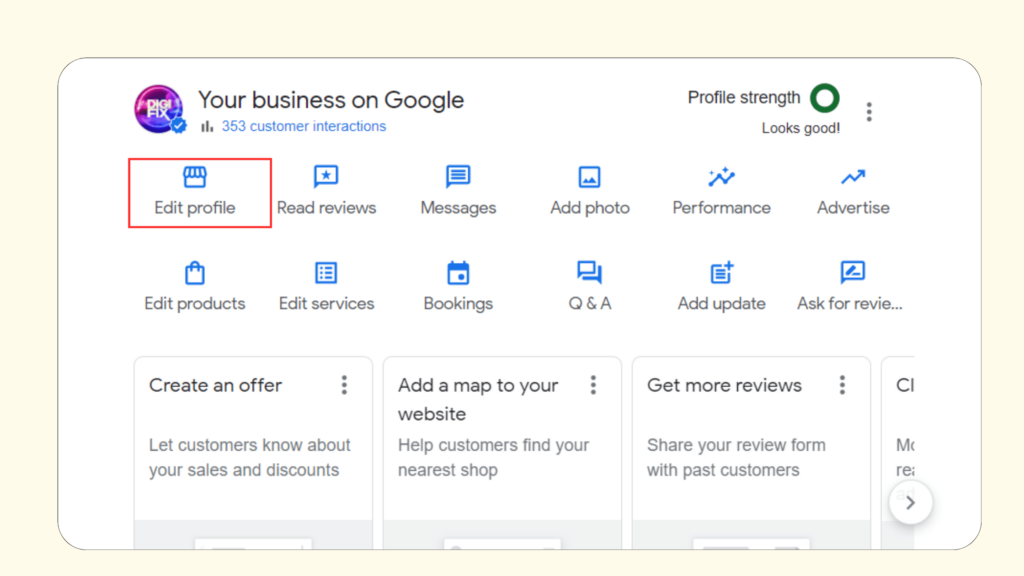Click Help customers find your nearest shop text
The width and height of the screenshot is (1024, 576).
[494, 457]
